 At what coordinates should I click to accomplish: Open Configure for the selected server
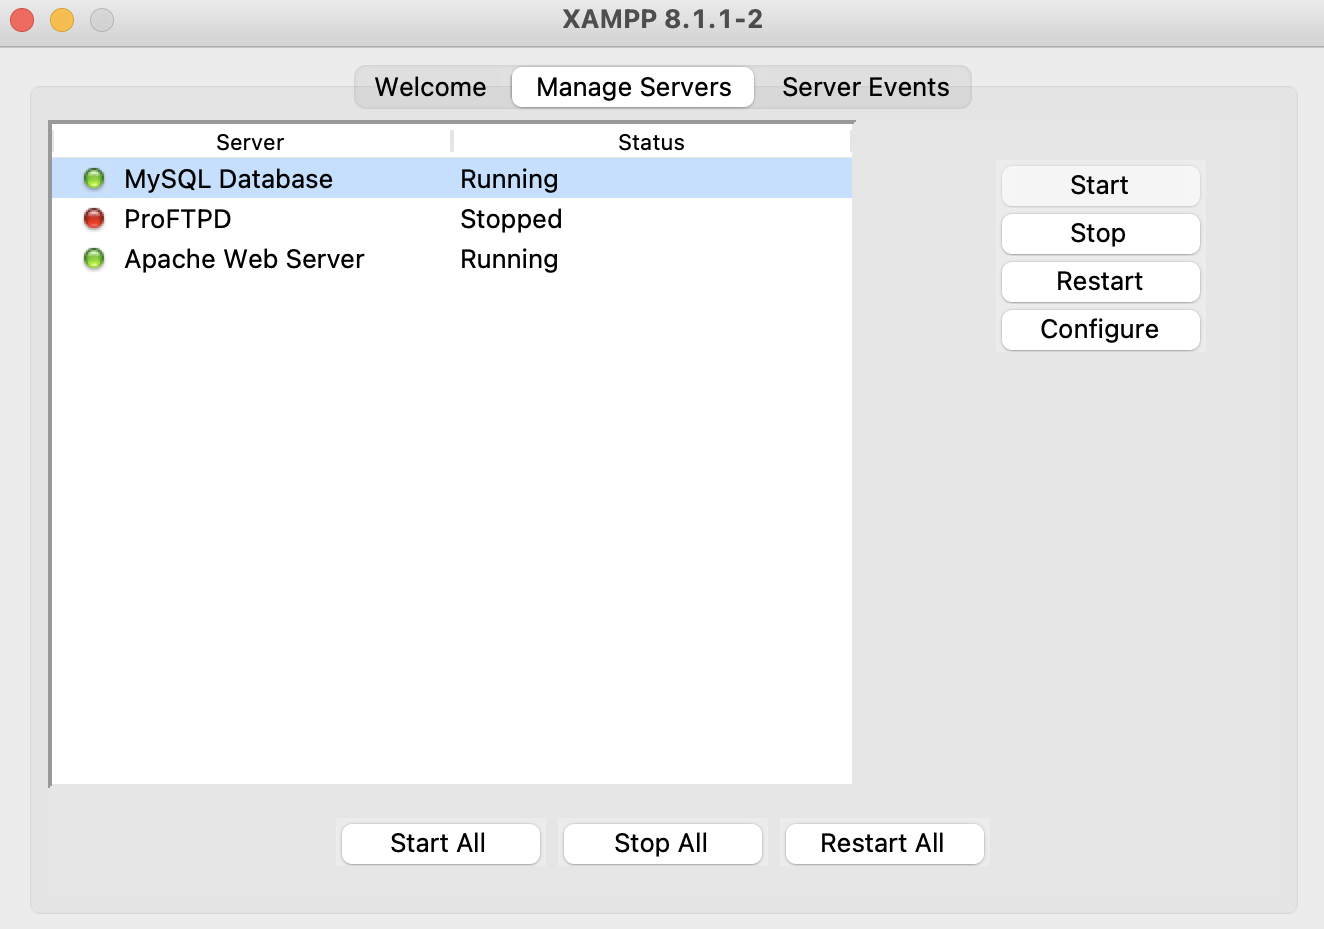pos(1100,329)
